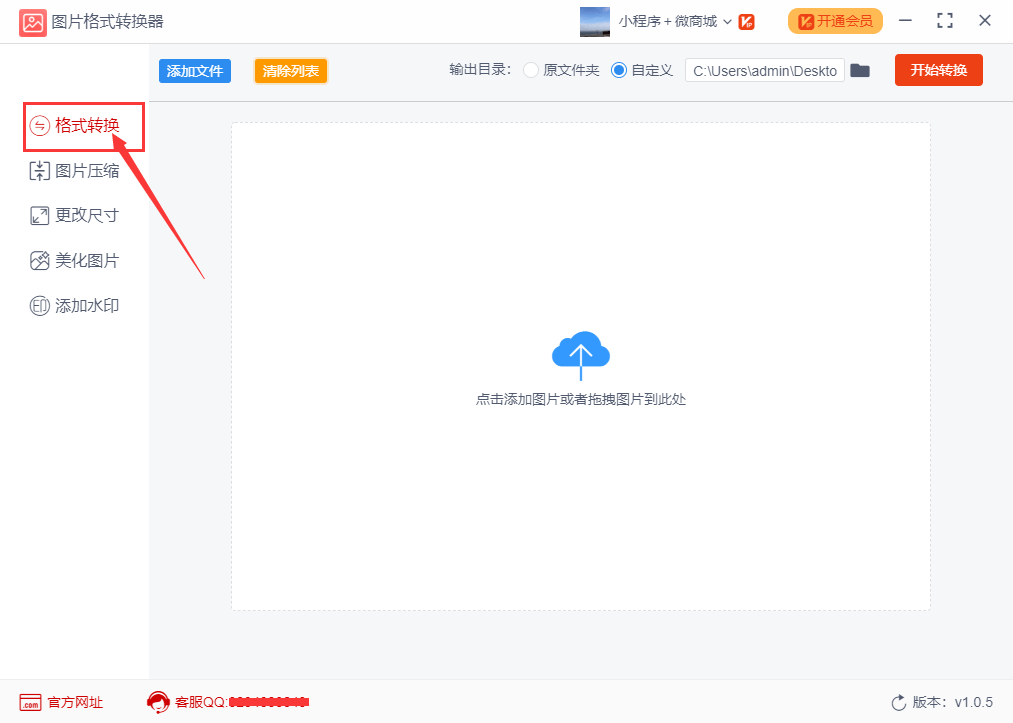Image resolution: width=1013 pixels, height=723 pixels.
Task: Select the 自定义 custom output radio option
Action: (x=617, y=70)
